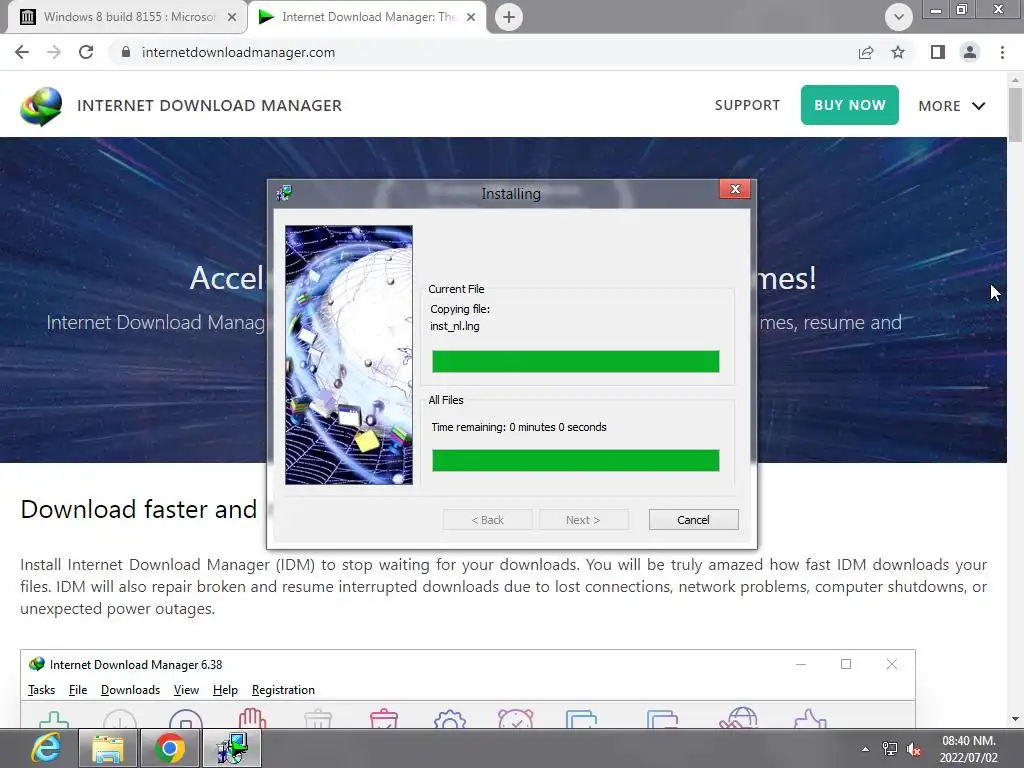Open View menu in IDM image

[x=186, y=690]
